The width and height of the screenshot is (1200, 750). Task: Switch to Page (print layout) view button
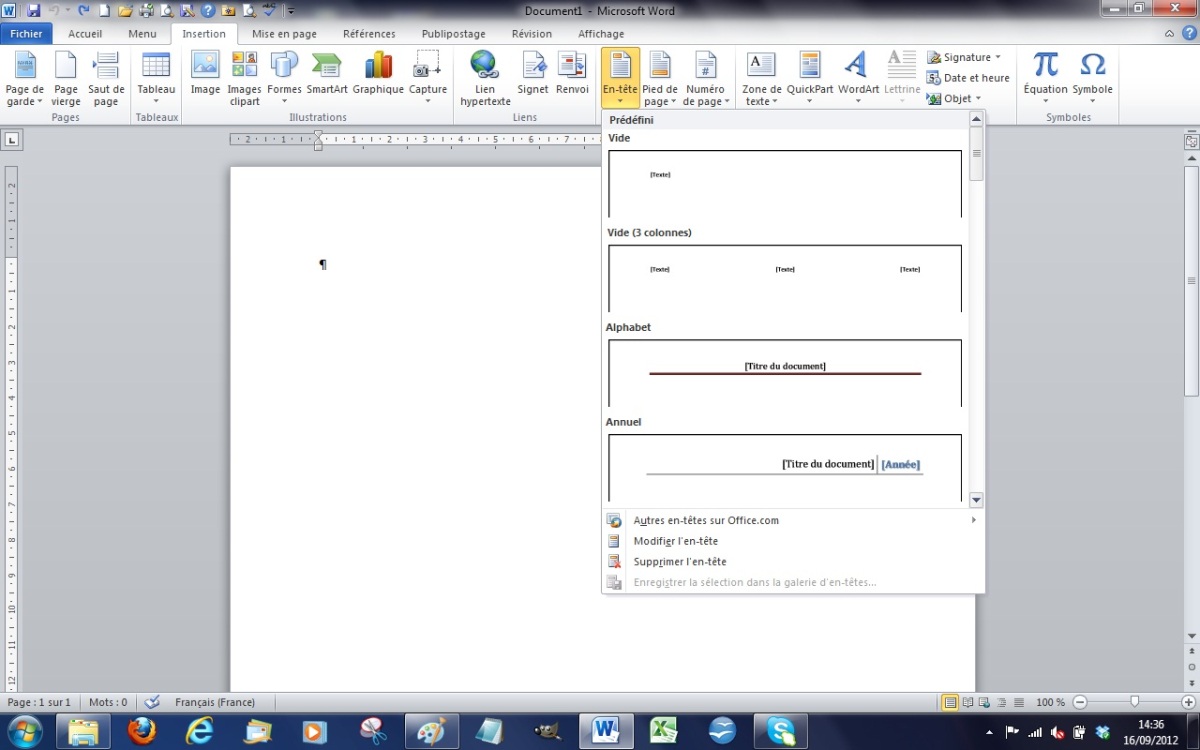coord(950,702)
